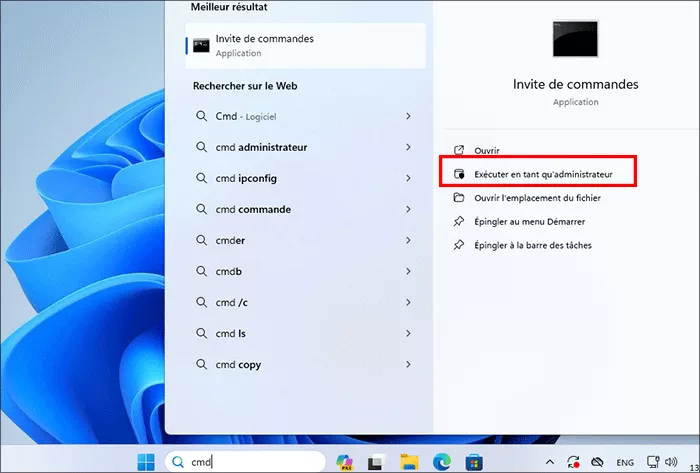The image size is (700, 473).
Task: Expand the cmd /c suggestion arrow
Action: (x=408, y=302)
